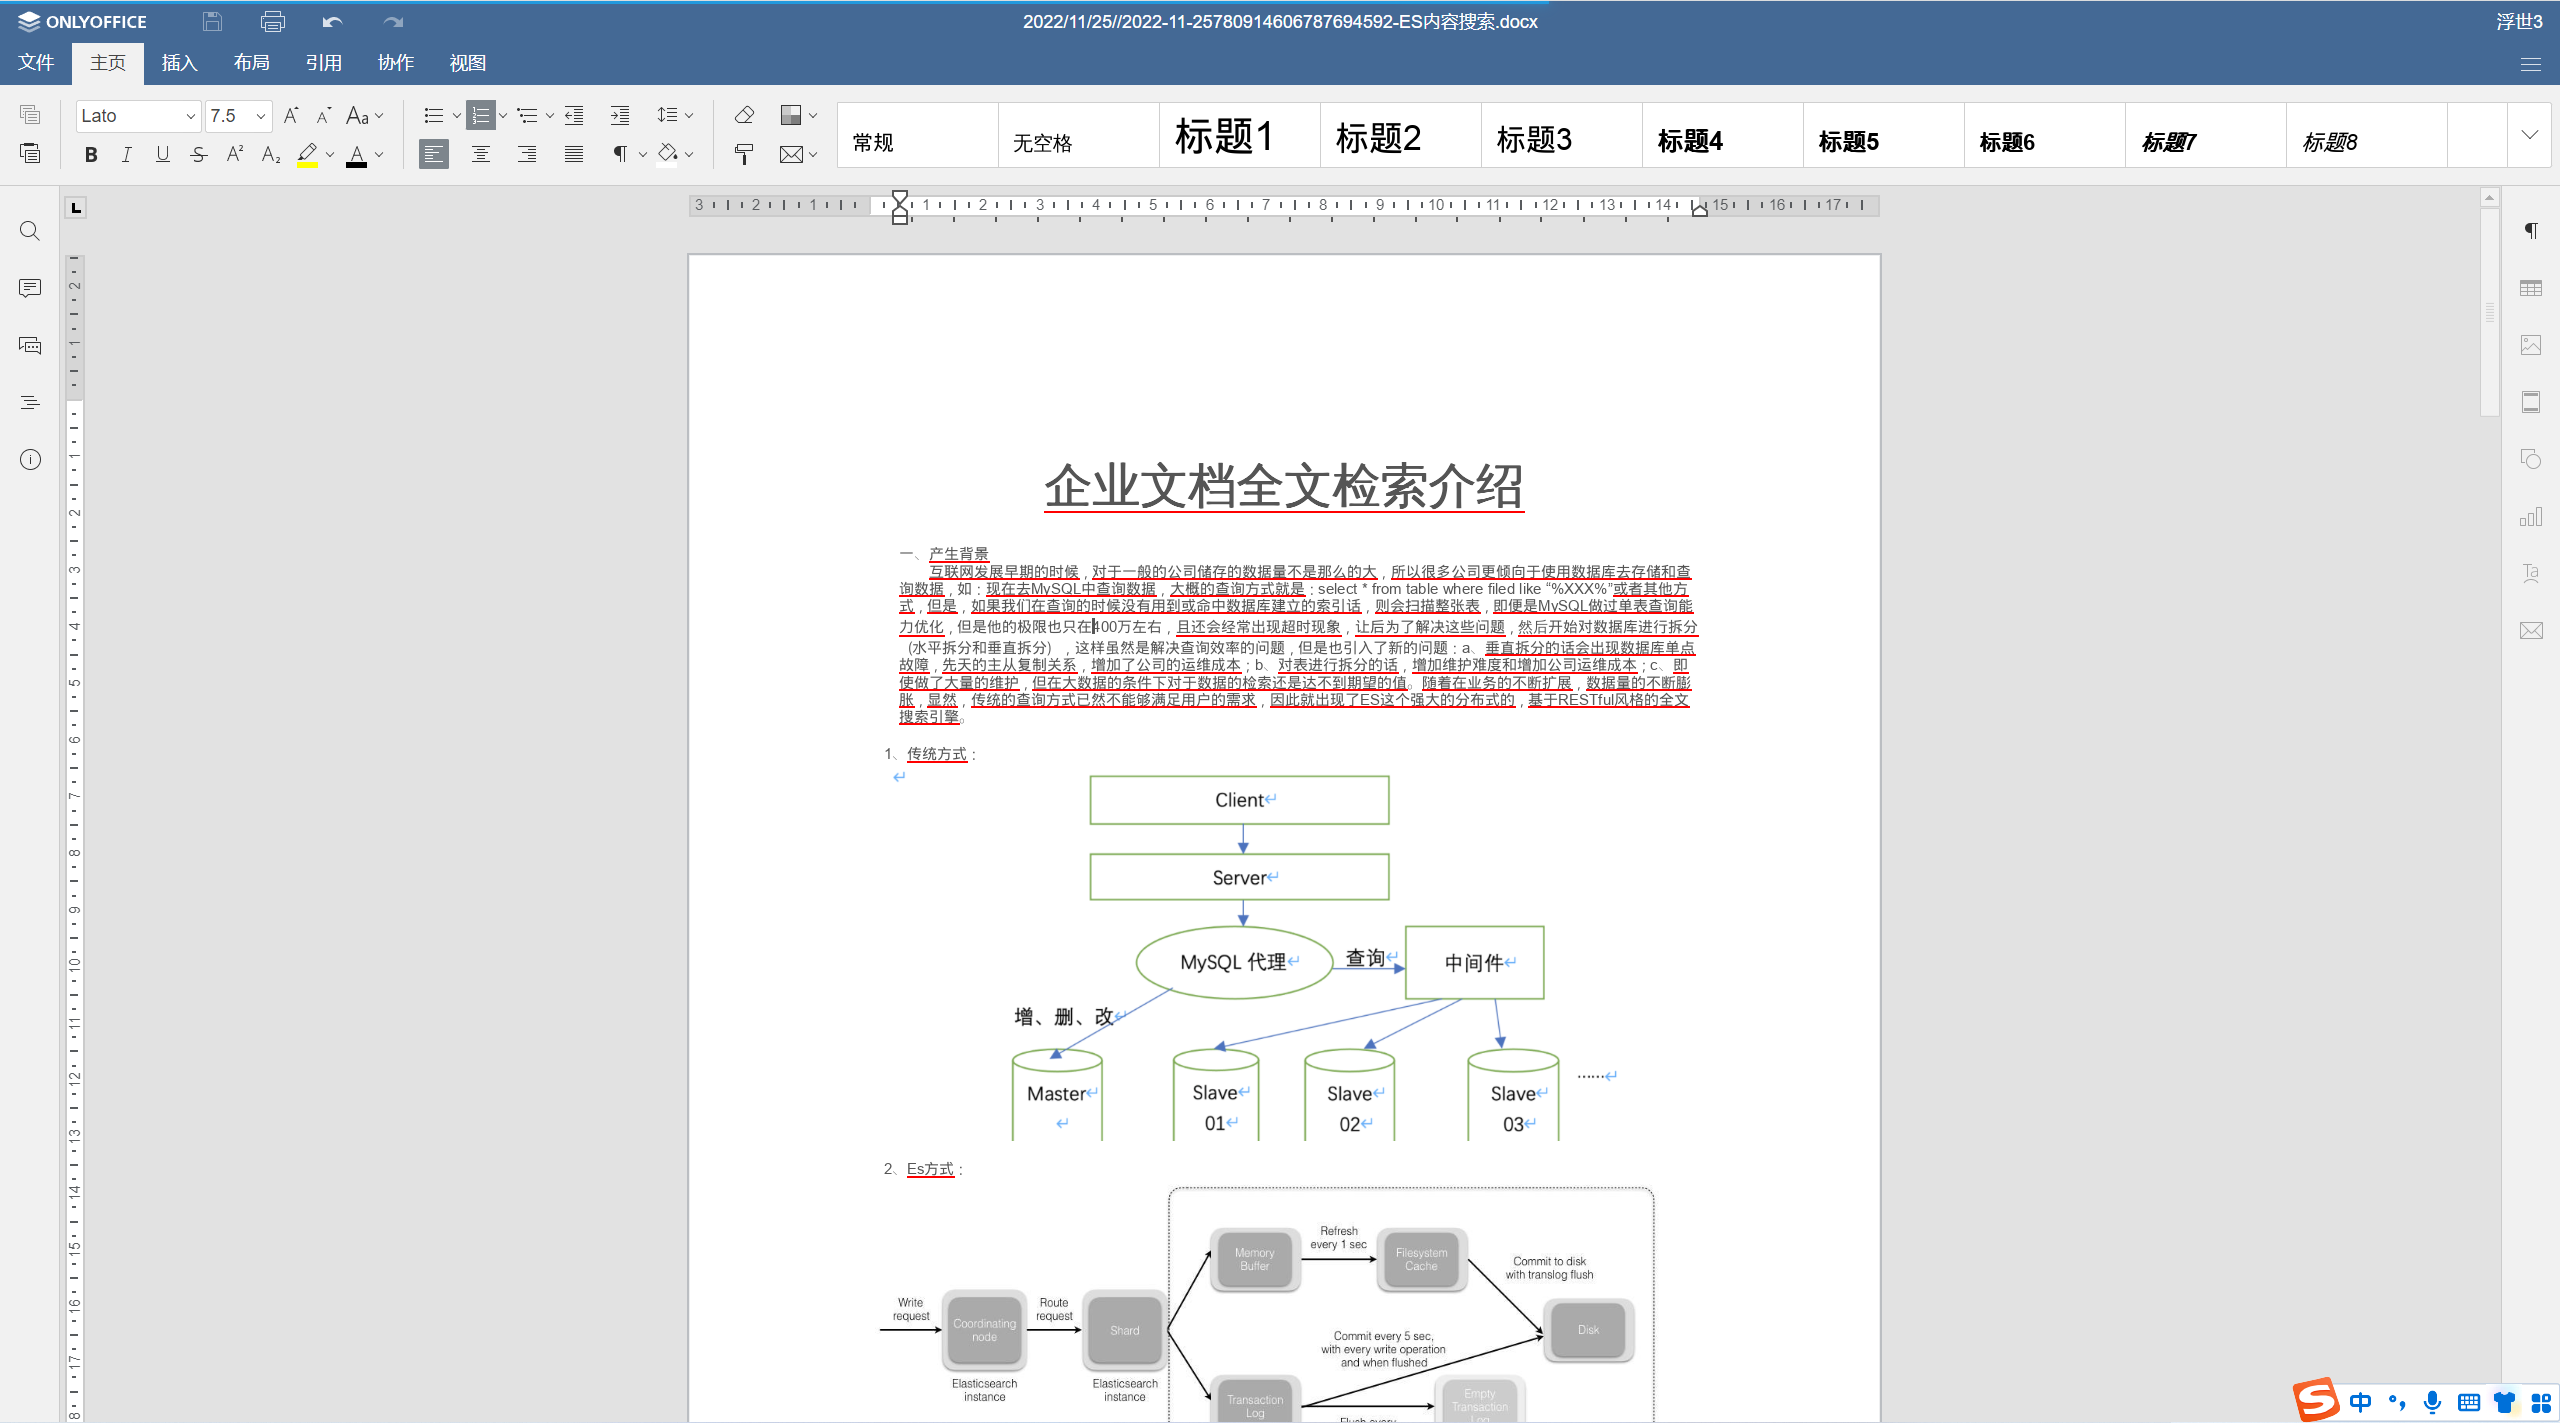Toggle italic formatting

[x=126, y=154]
